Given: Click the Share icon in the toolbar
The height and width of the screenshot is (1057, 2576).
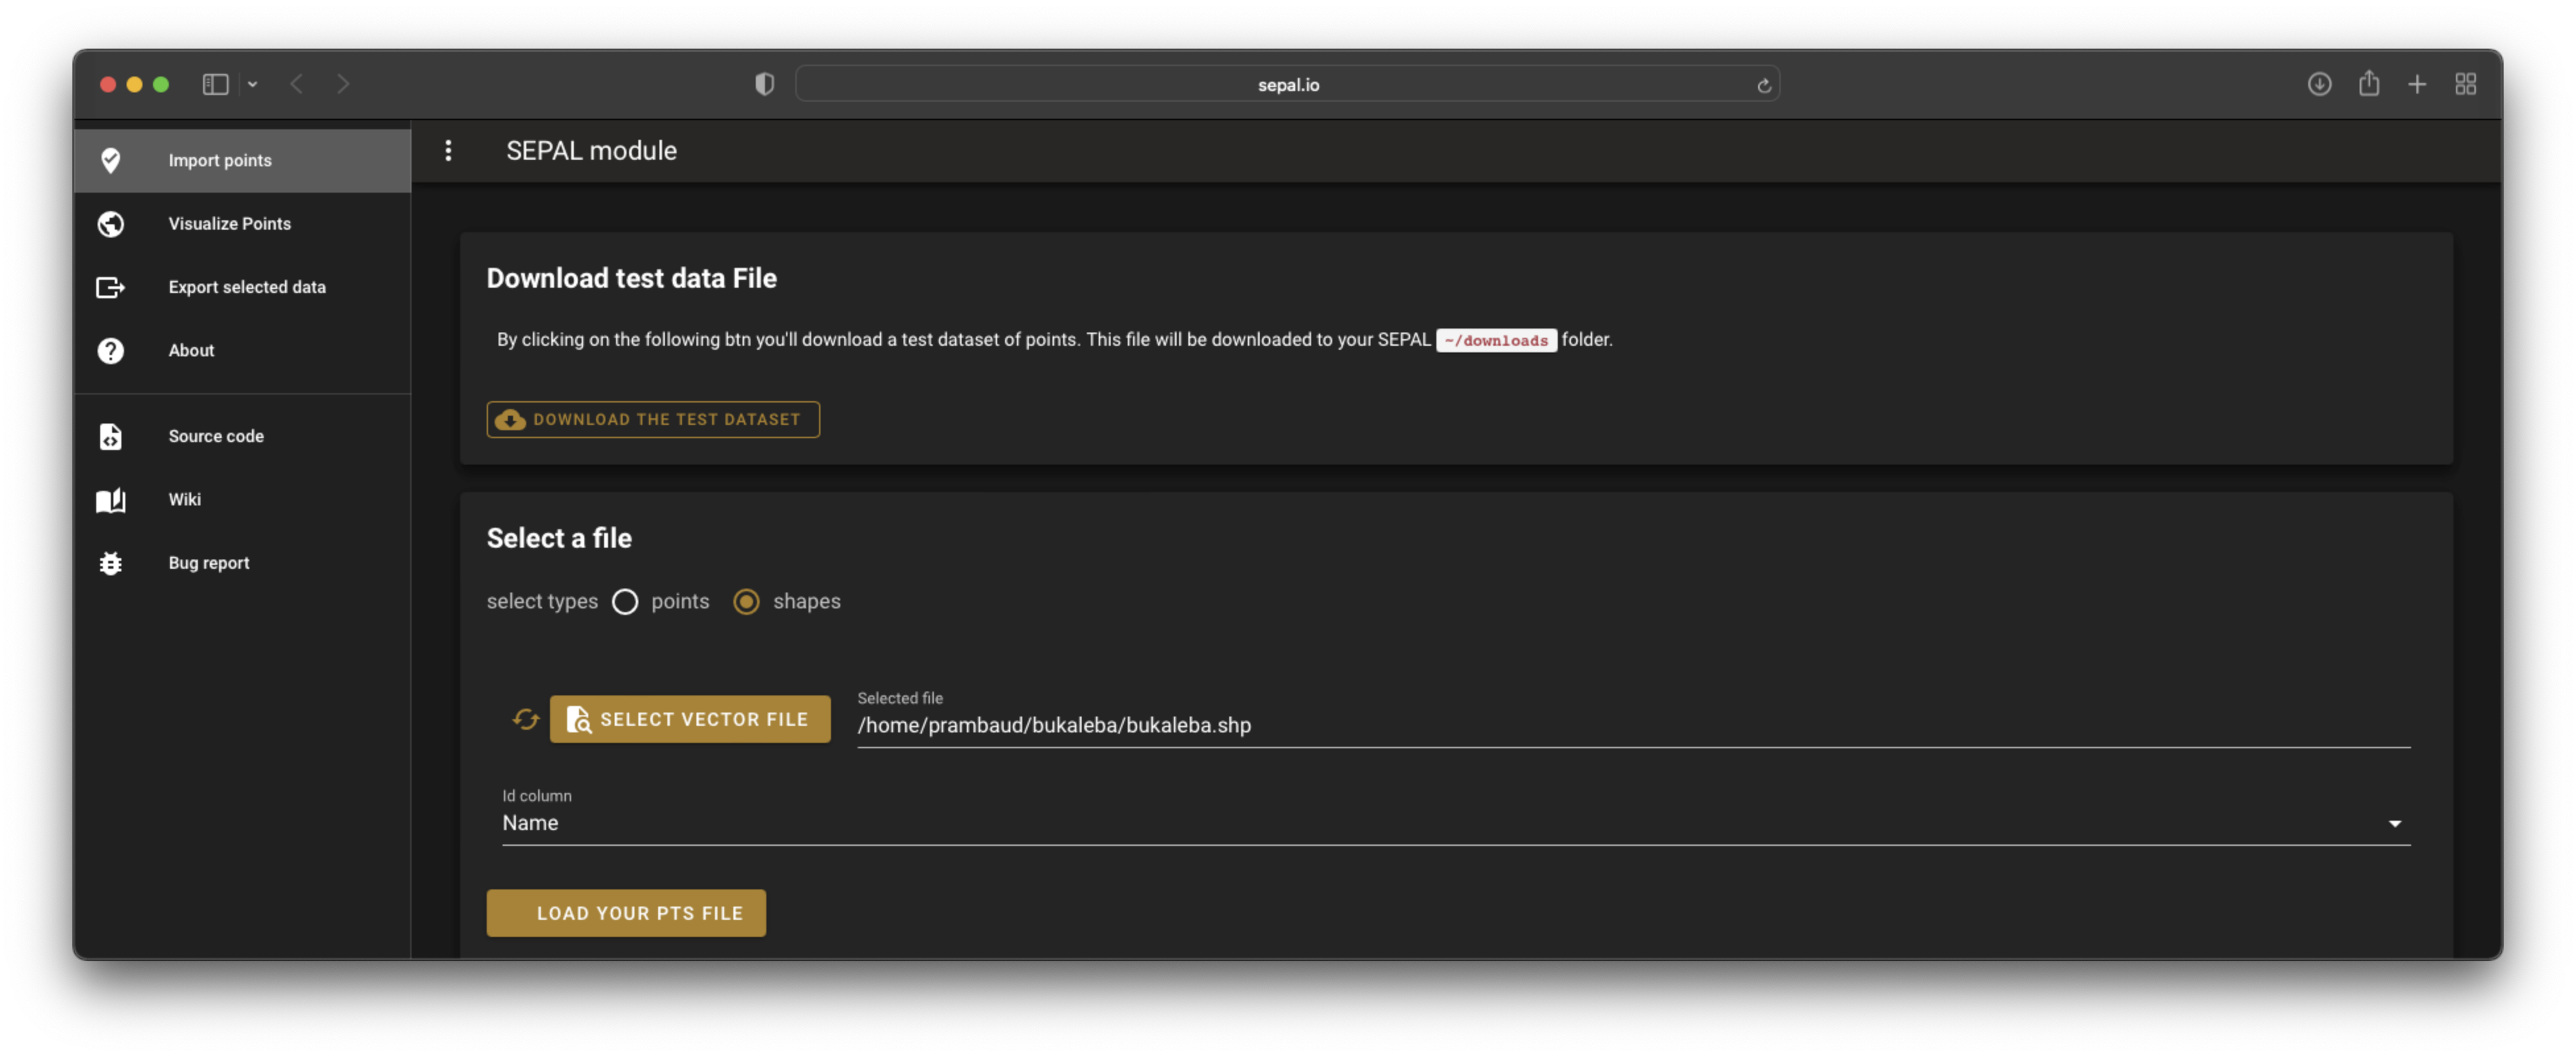Looking at the screenshot, I should (2368, 84).
